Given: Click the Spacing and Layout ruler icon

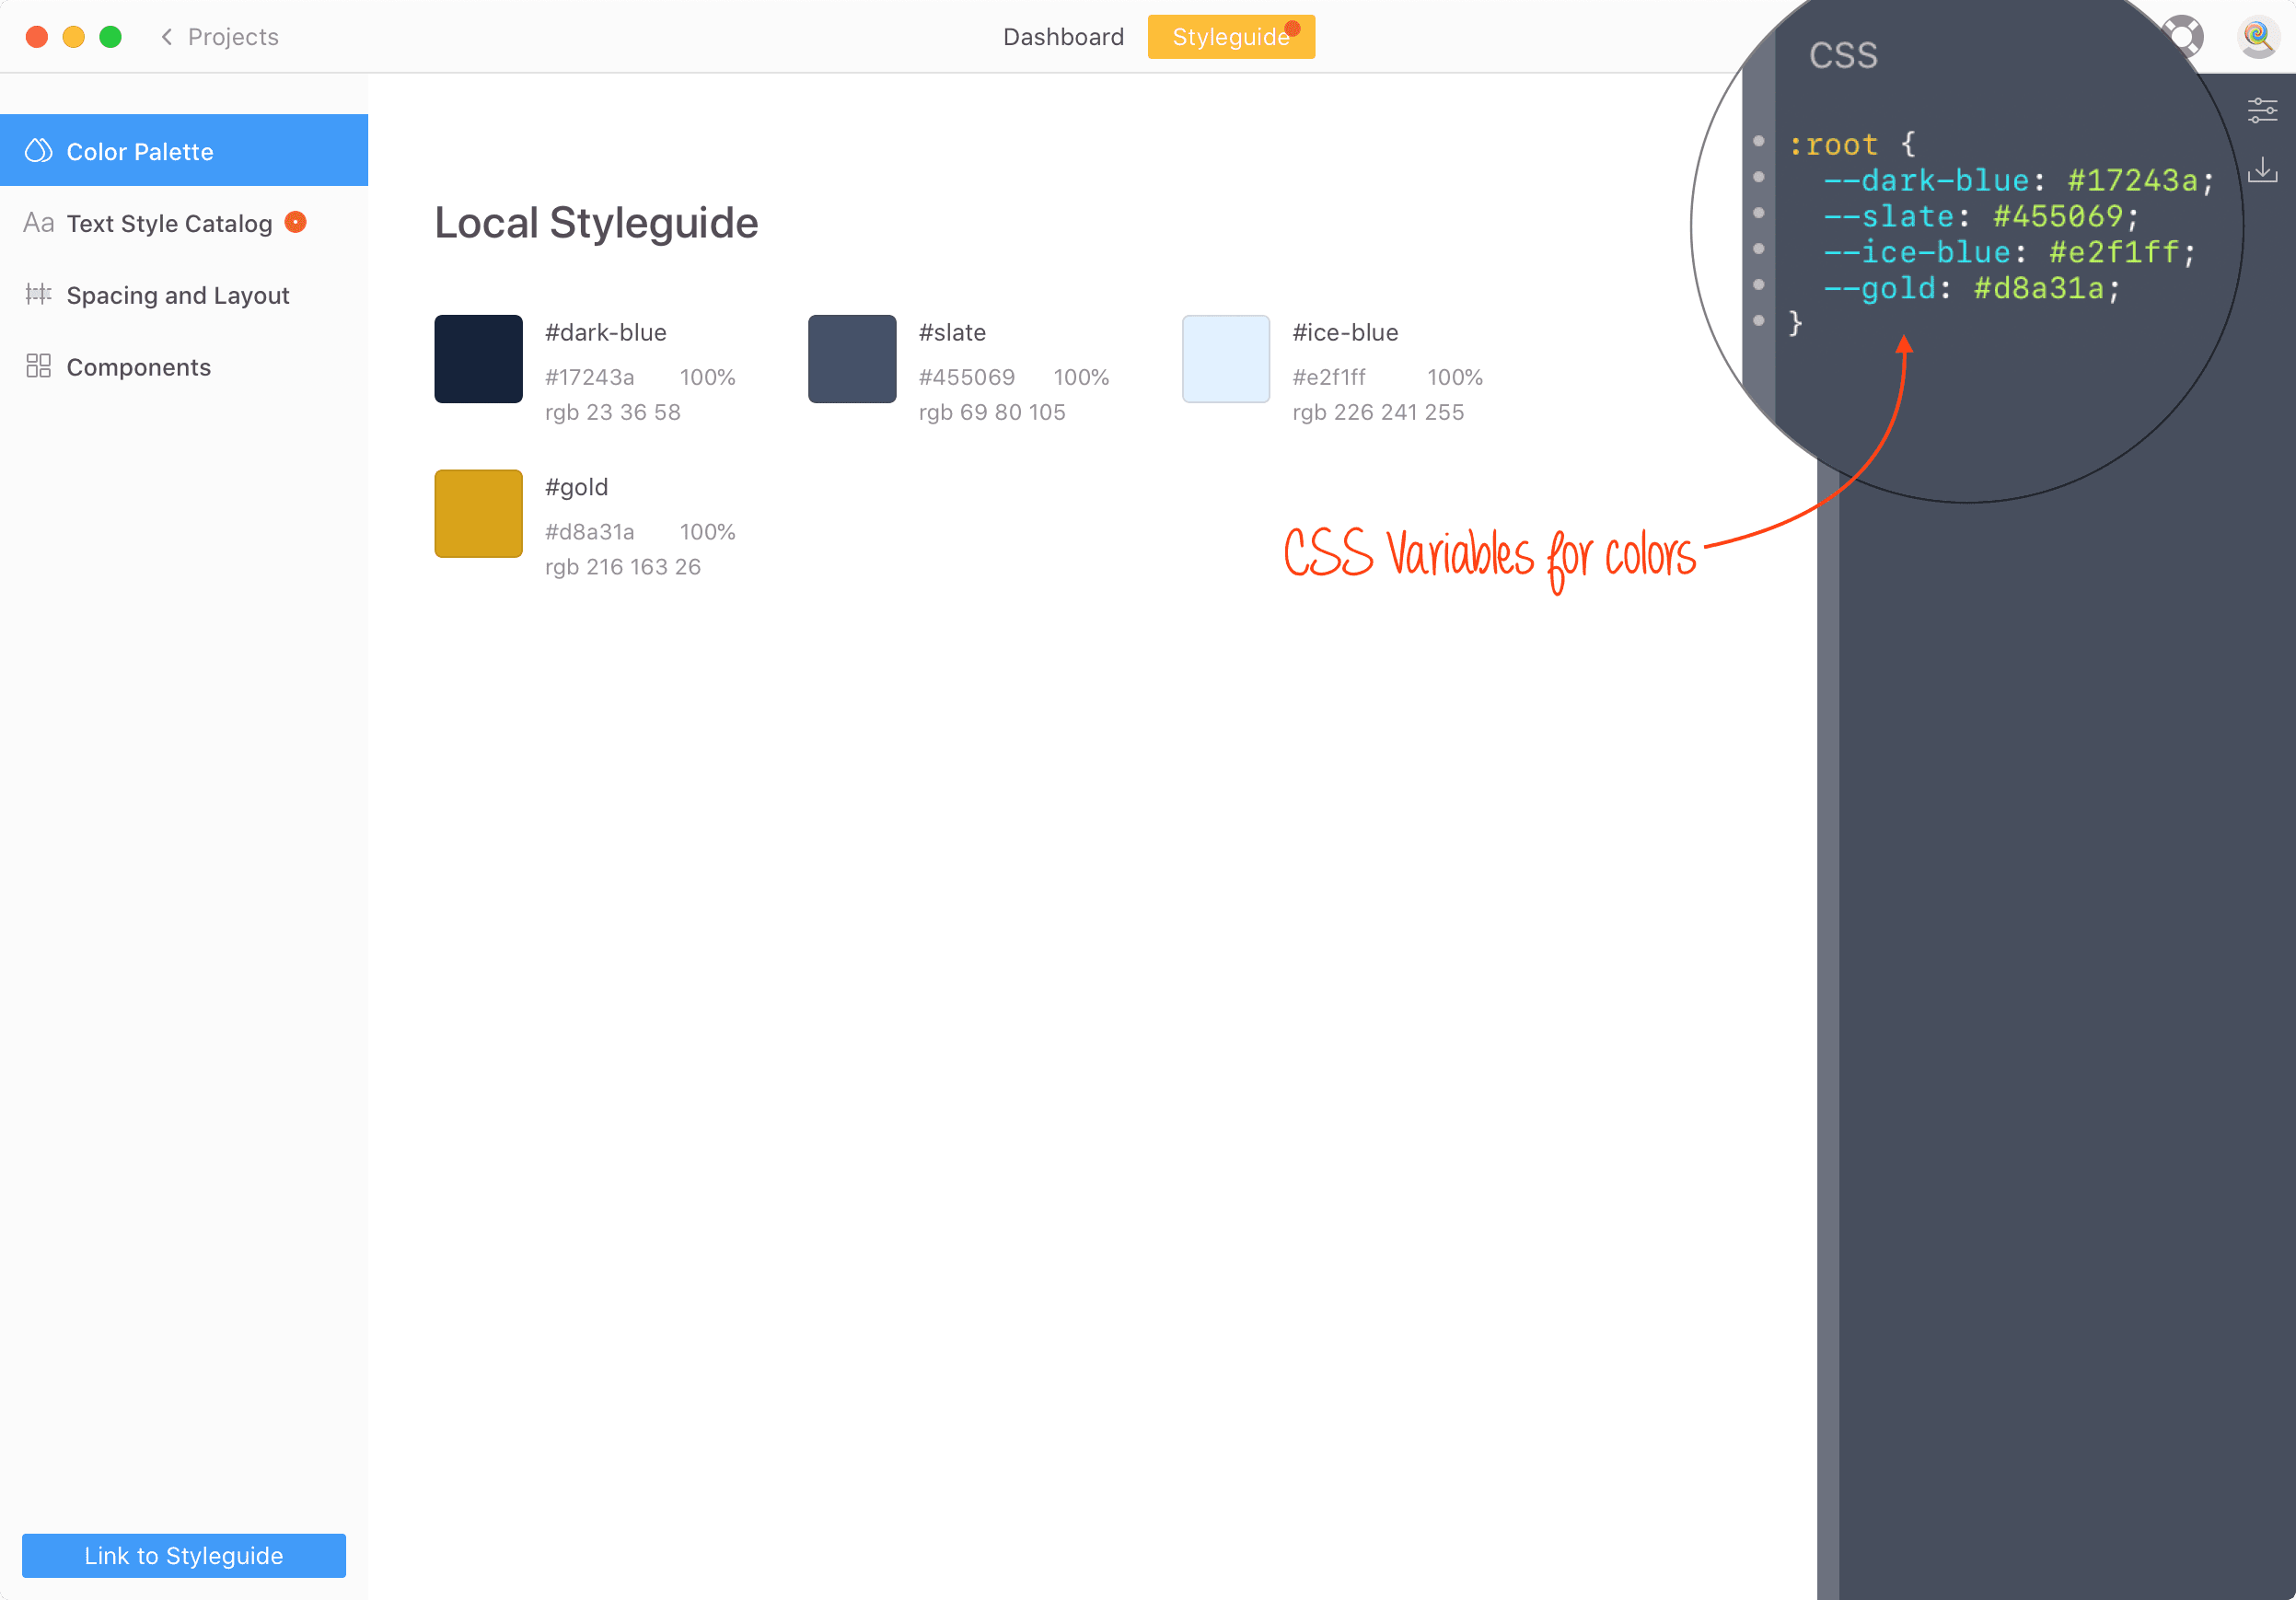Looking at the screenshot, I should 38,294.
